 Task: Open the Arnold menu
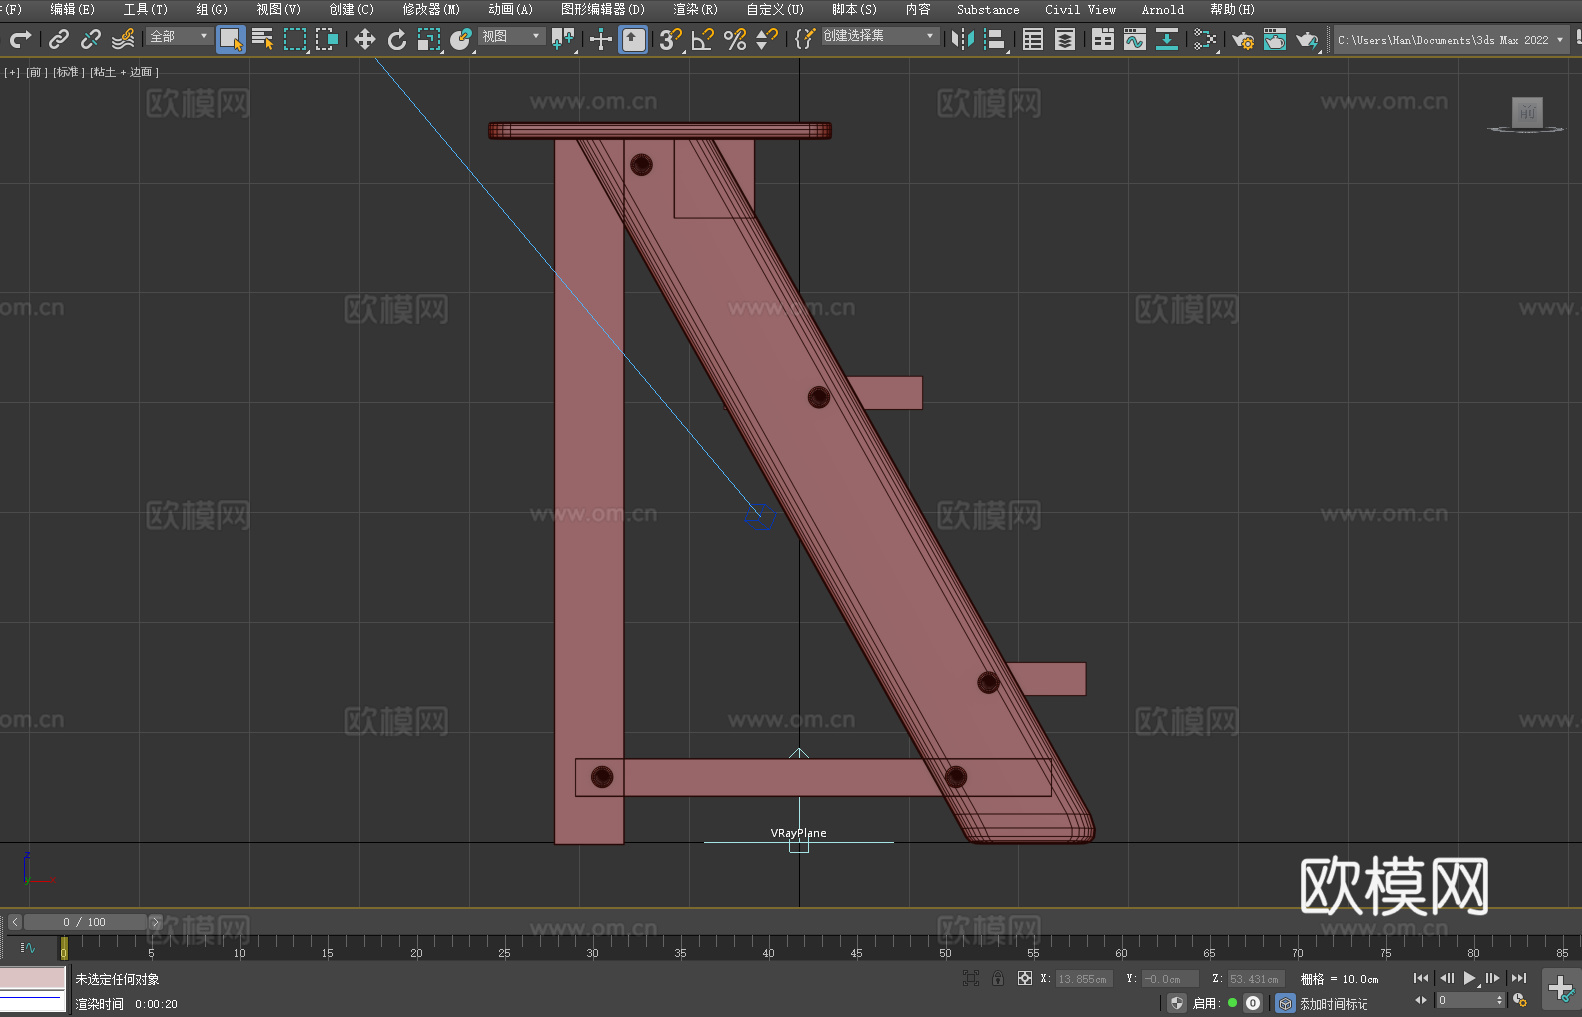pyautogui.click(x=1162, y=9)
